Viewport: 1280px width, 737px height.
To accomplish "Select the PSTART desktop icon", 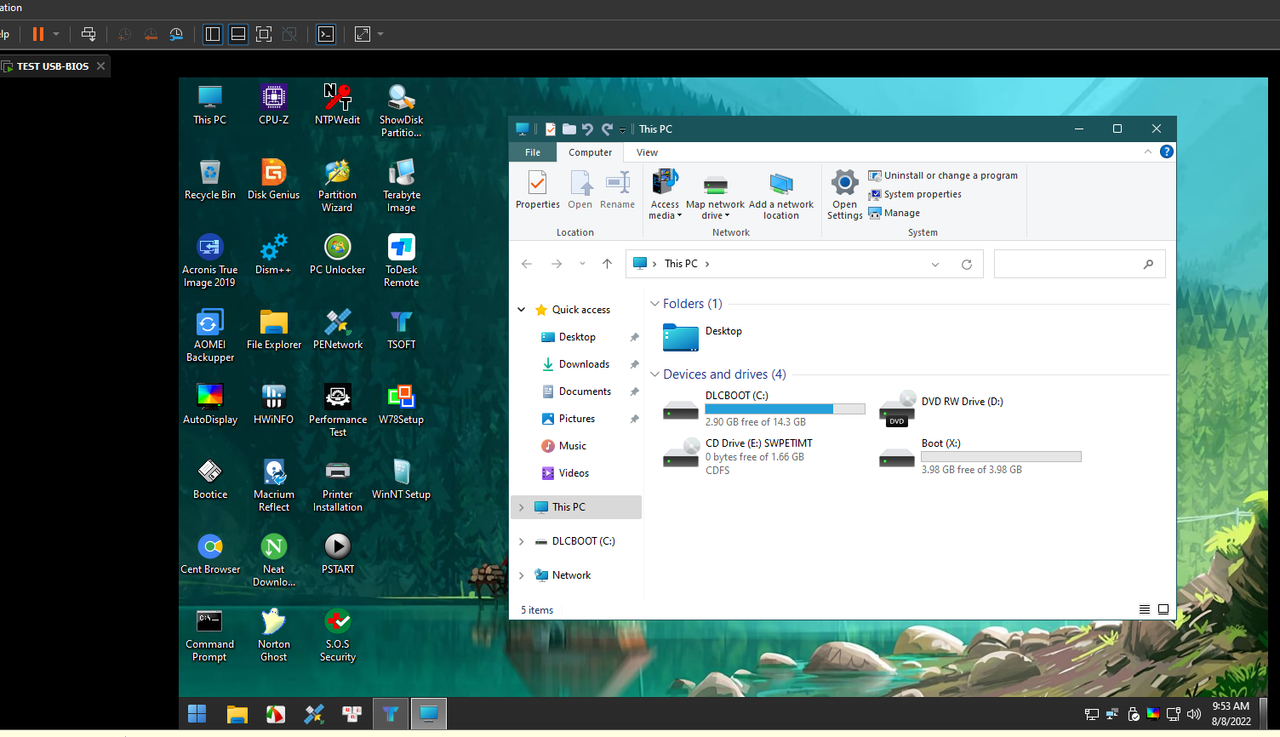I will pos(337,554).
